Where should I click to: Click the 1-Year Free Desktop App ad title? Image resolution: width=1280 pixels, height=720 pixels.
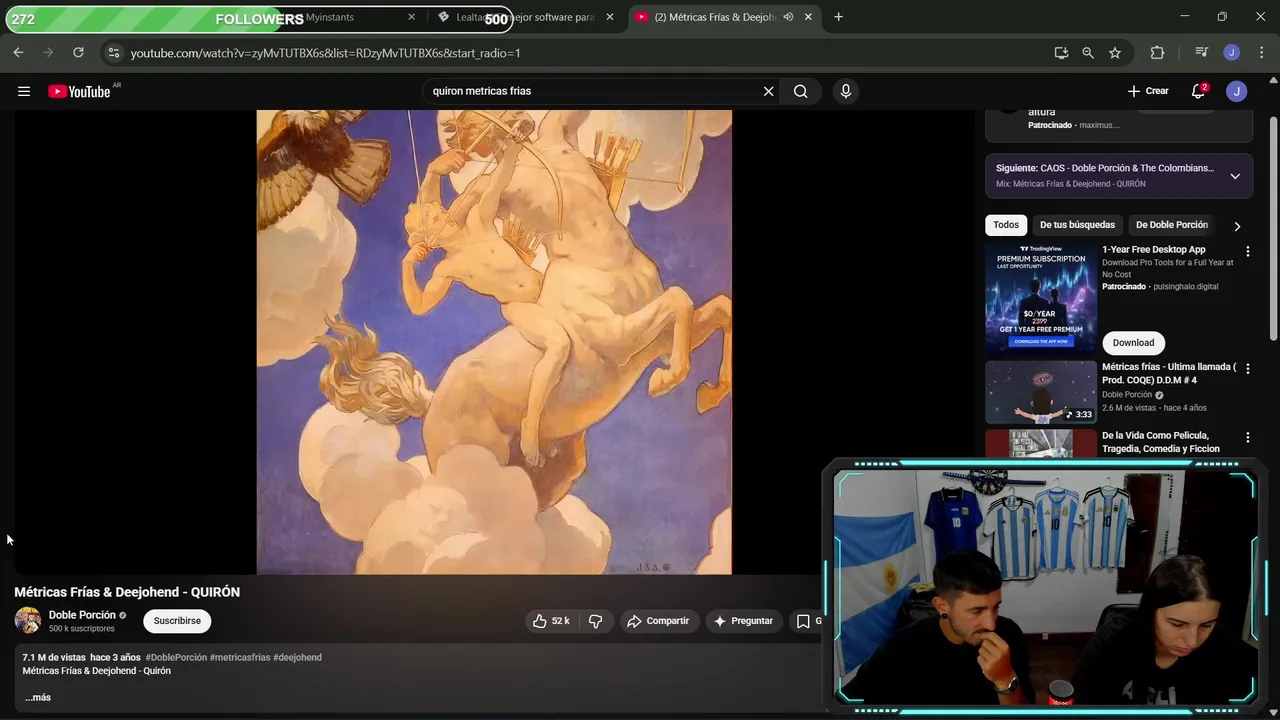pos(1154,250)
